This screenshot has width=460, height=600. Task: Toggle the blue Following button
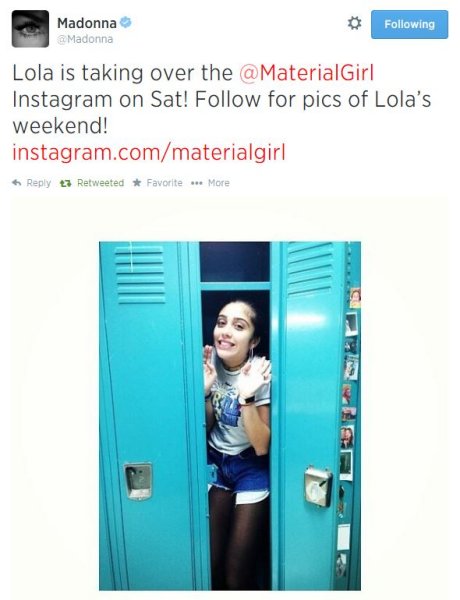pyautogui.click(x=409, y=24)
